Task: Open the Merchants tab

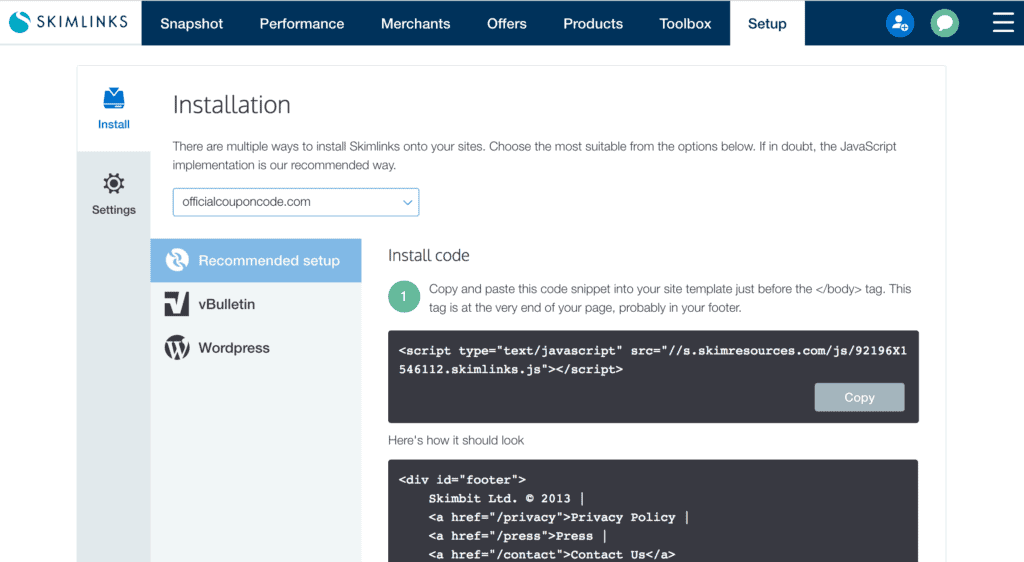Action: pyautogui.click(x=415, y=23)
